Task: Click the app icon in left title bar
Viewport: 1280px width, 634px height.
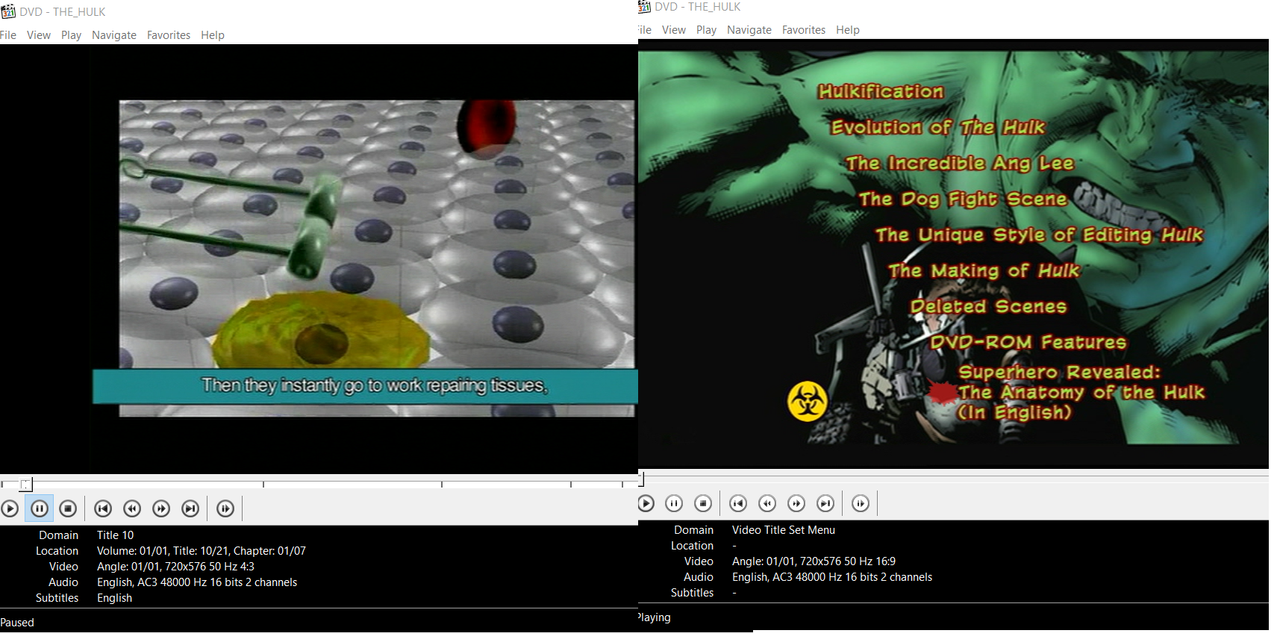Action: (8, 12)
